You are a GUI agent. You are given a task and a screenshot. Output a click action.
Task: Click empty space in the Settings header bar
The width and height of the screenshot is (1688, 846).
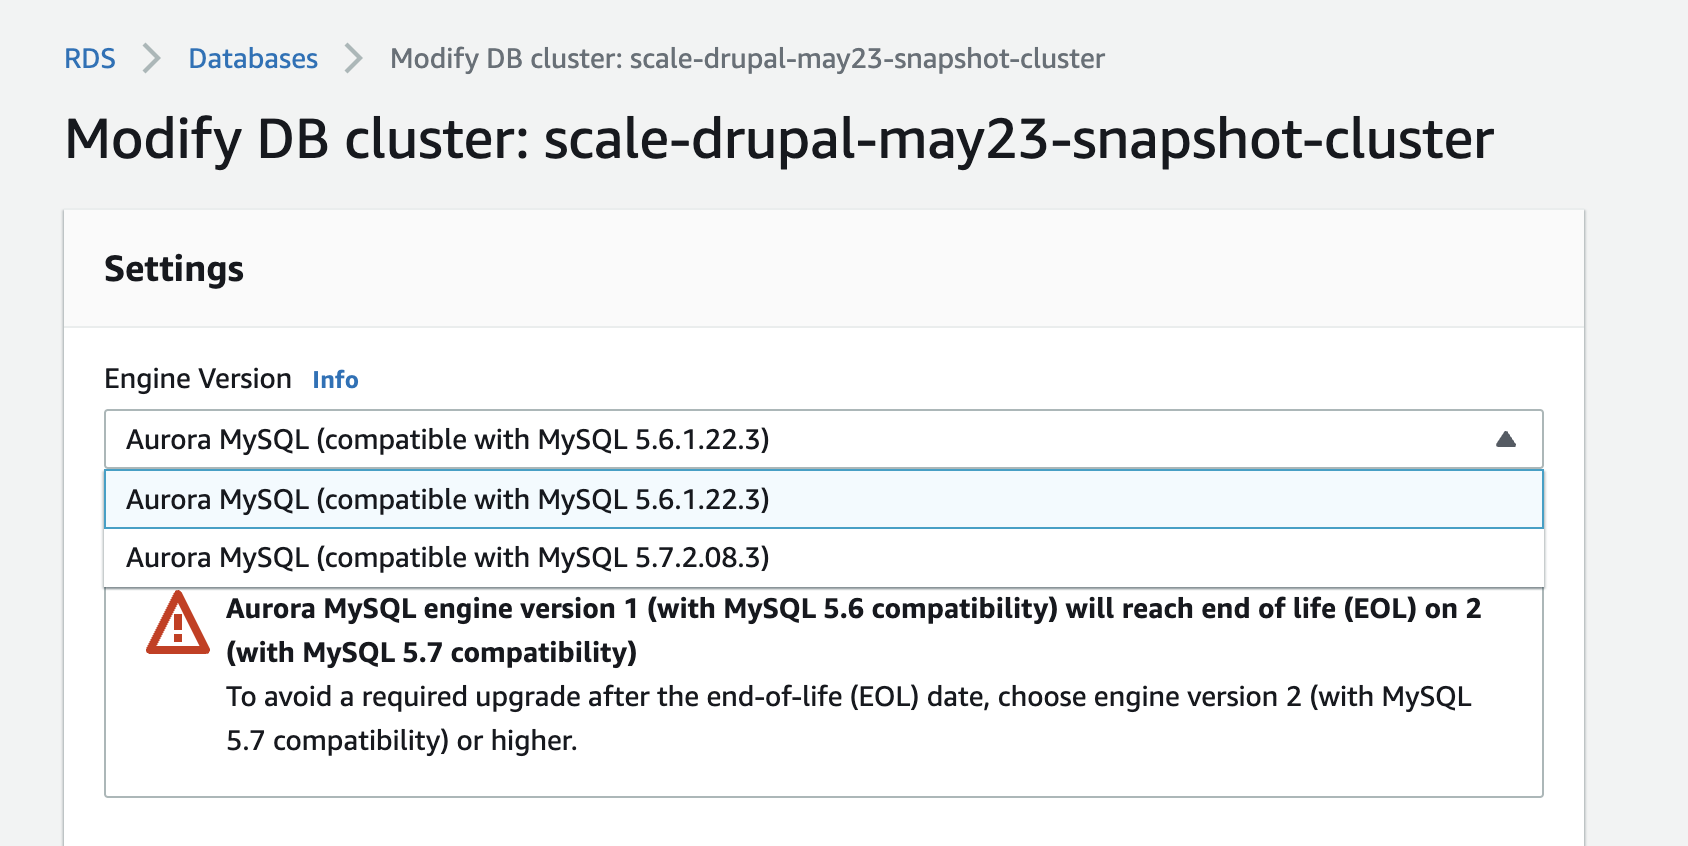[x=900, y=269]
